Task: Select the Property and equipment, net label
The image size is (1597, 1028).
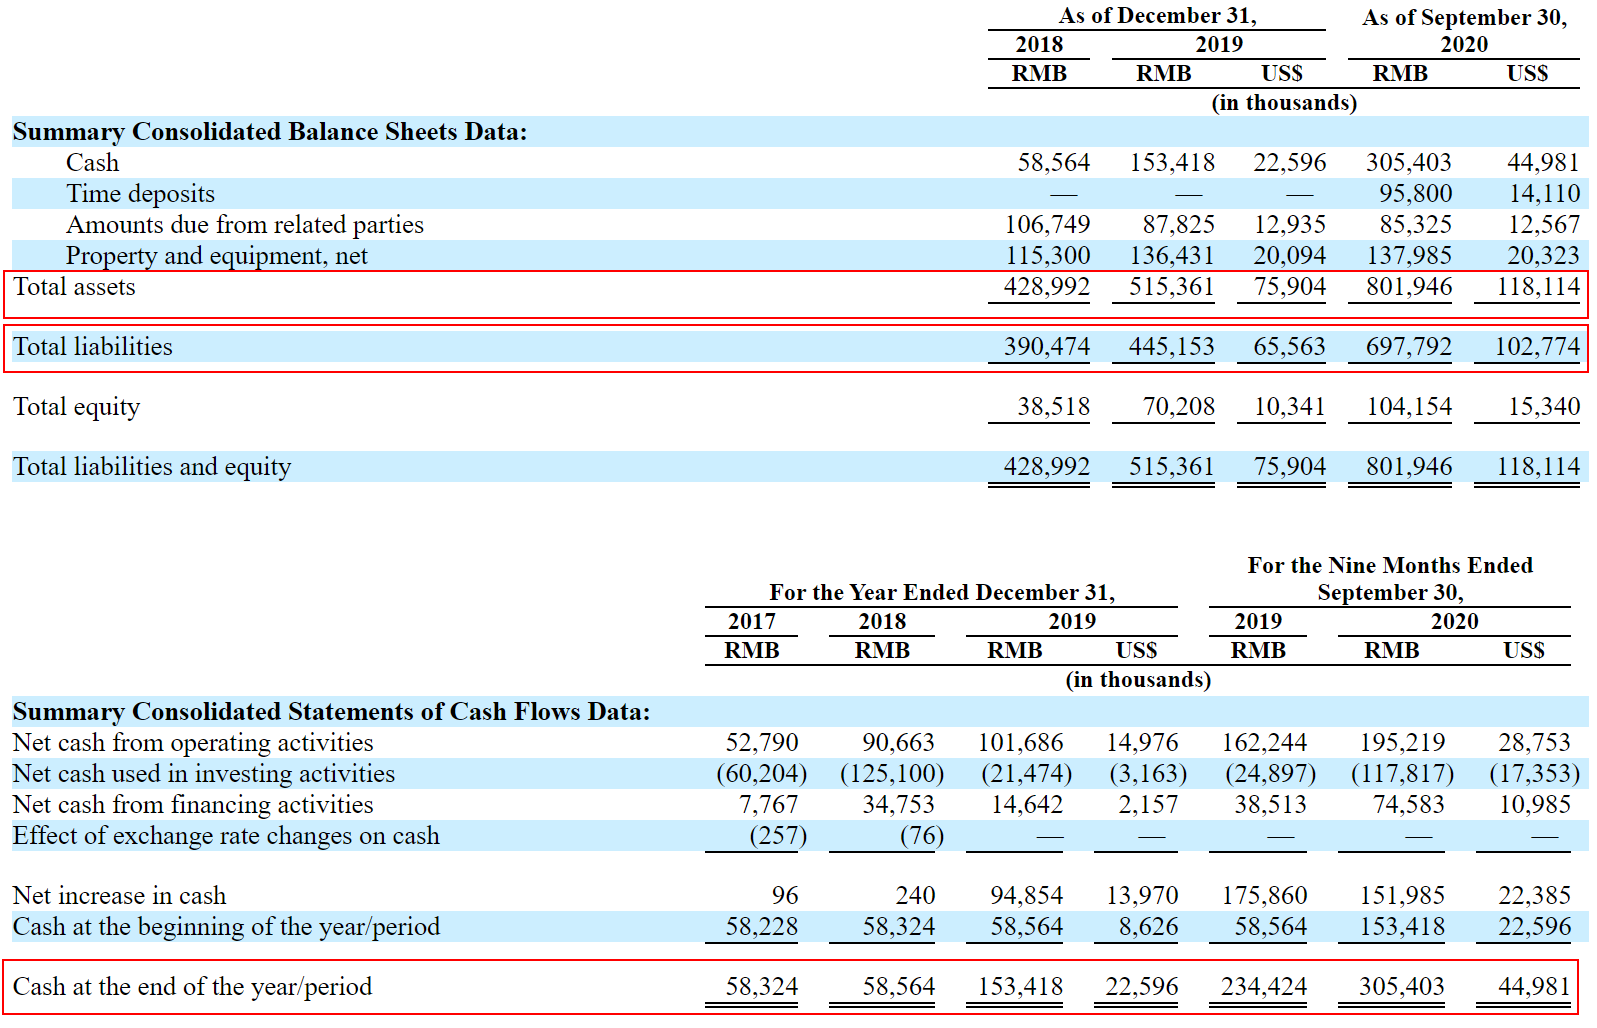Action: 216,256
